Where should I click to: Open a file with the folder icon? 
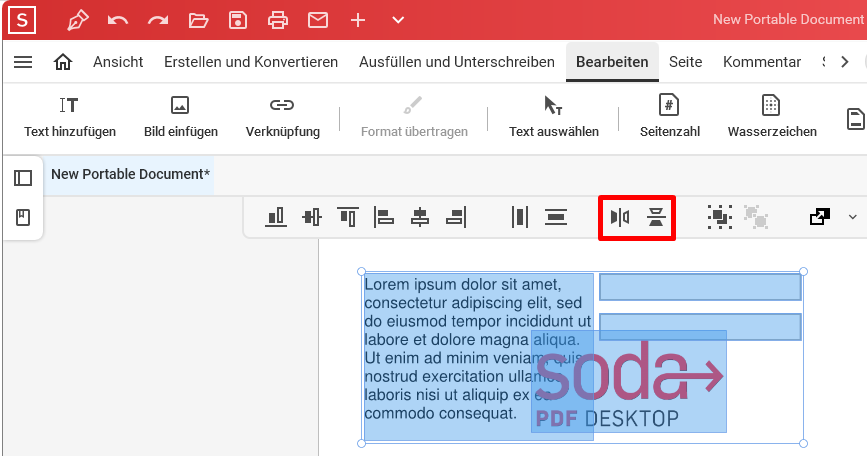[198, 21]
